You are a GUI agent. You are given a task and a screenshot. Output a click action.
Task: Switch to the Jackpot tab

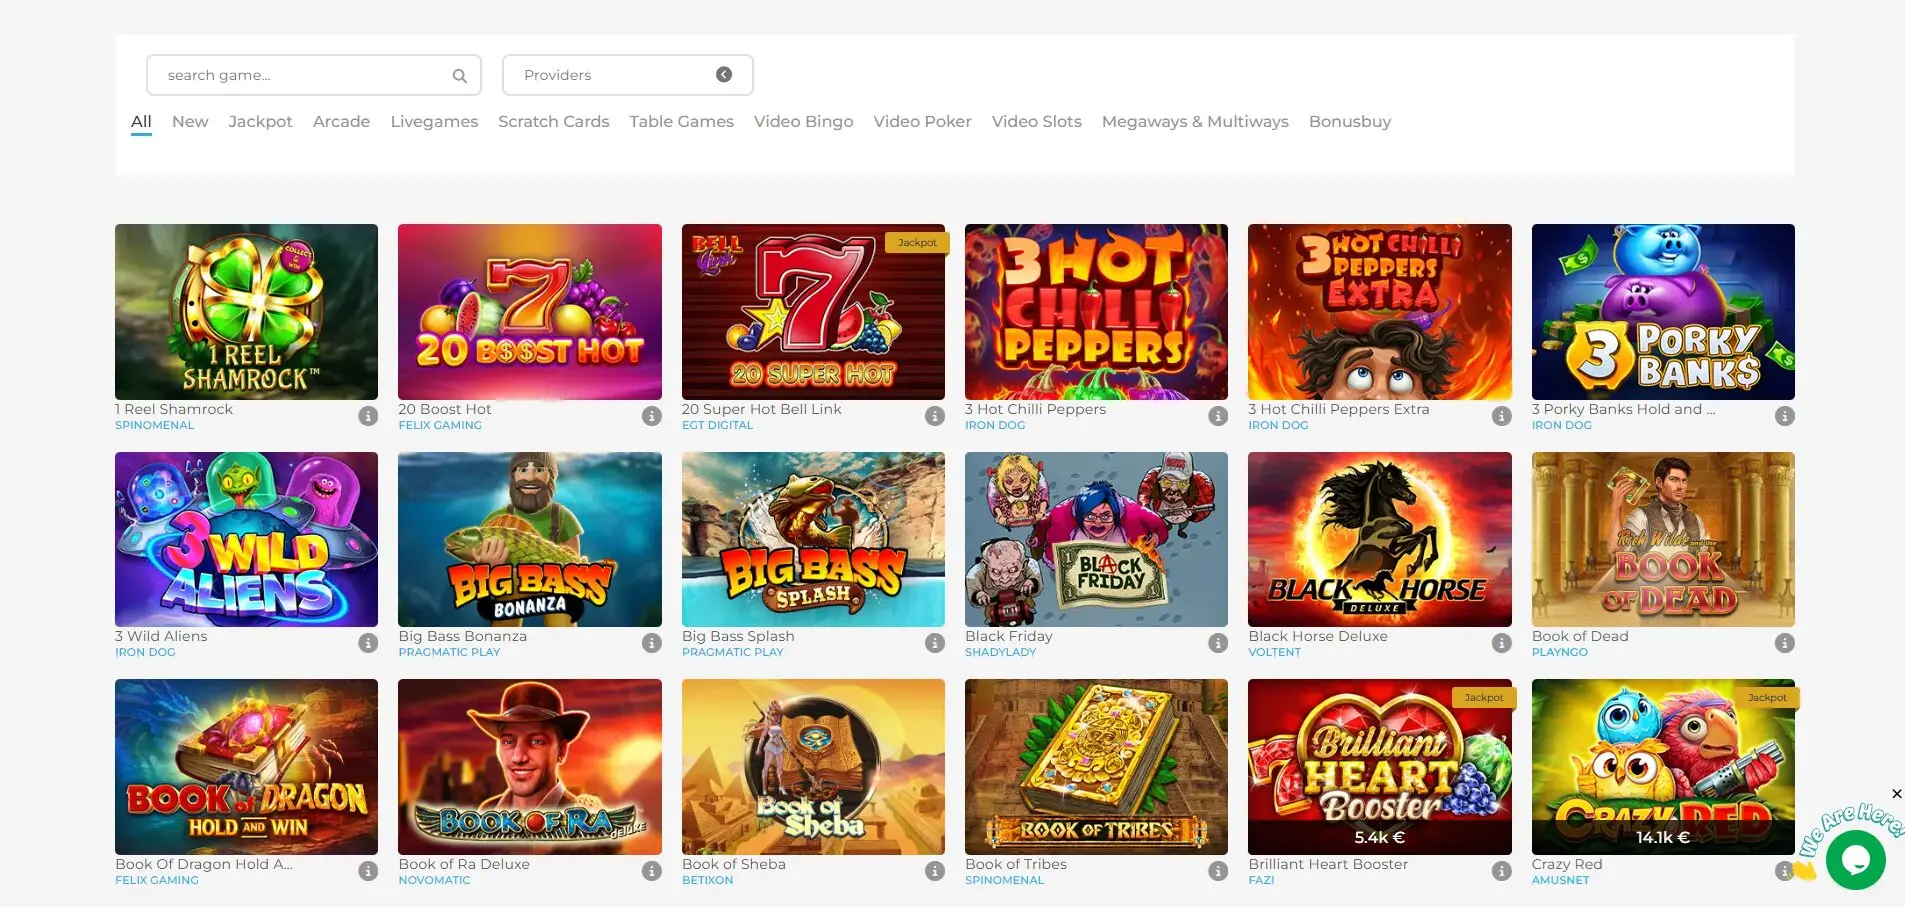(260, 122)
